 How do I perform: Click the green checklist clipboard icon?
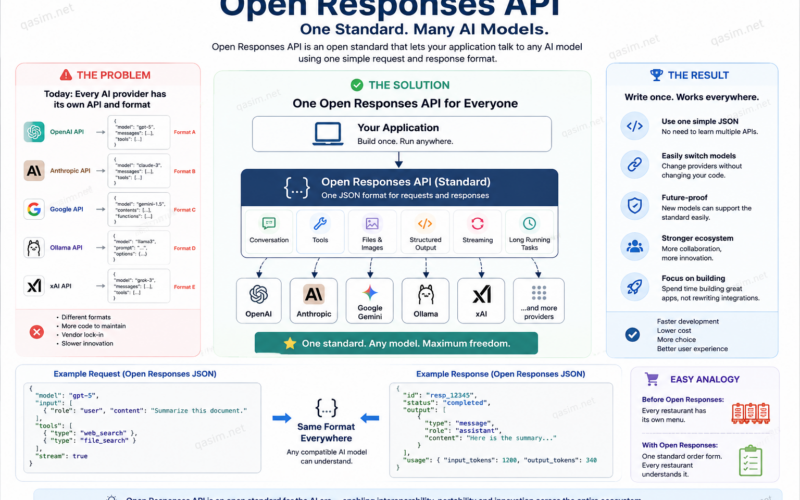750,460
